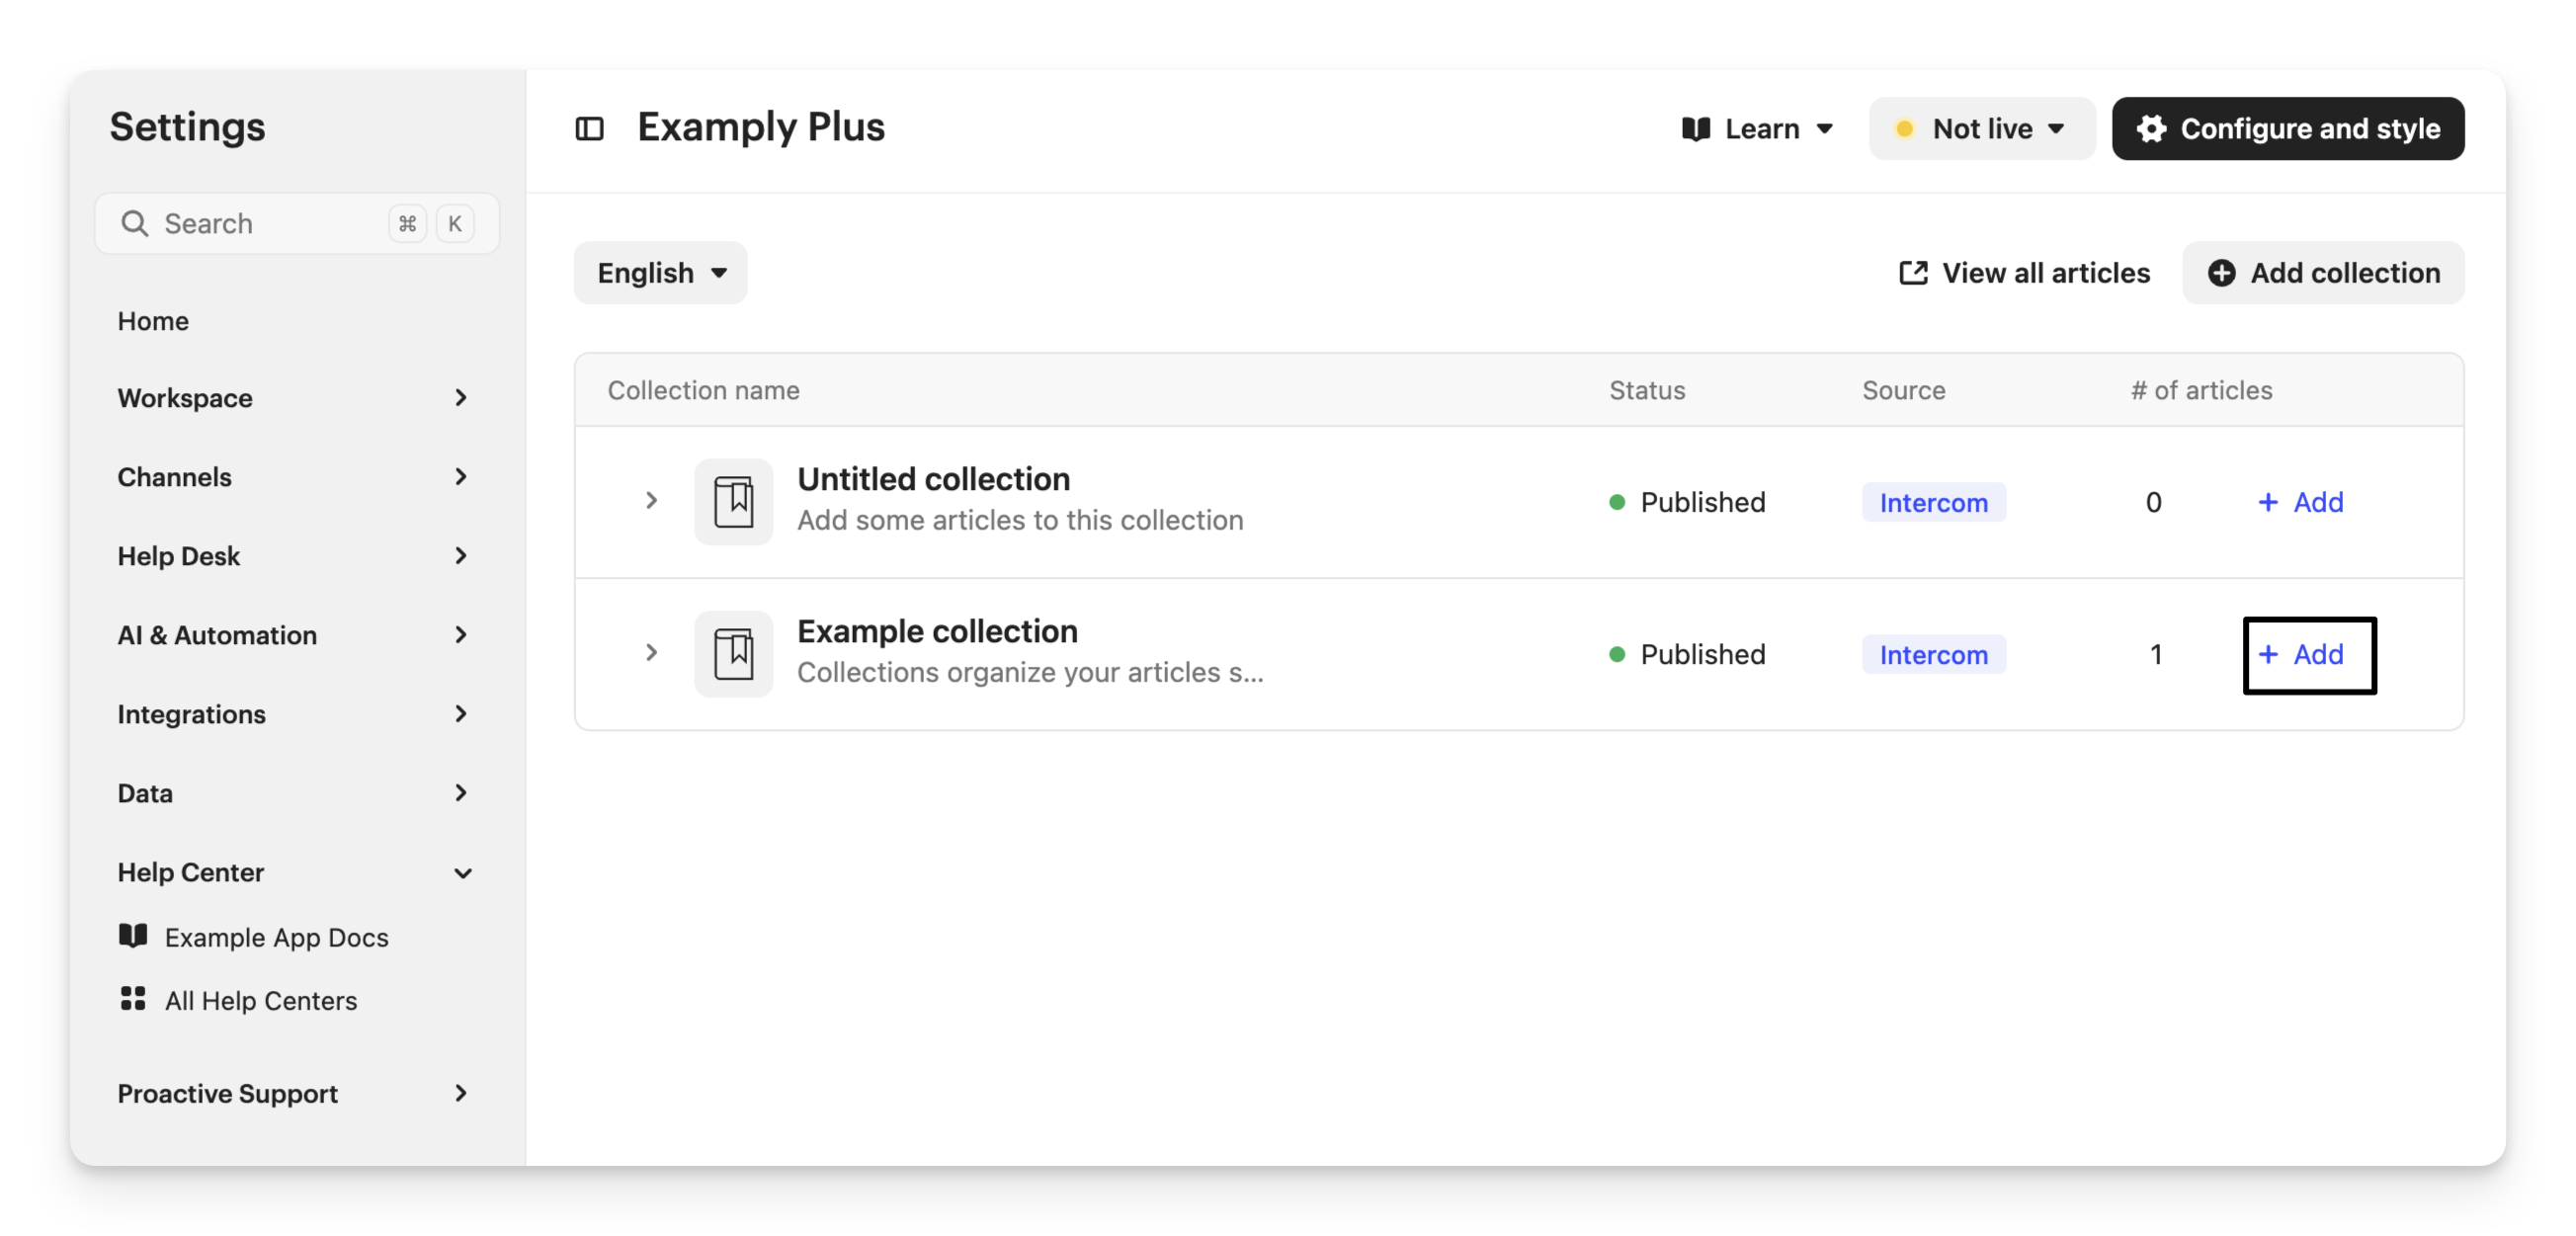Open the Learn dropdown menu
Viewport: 2576px width, 1236px height.
1757,129
